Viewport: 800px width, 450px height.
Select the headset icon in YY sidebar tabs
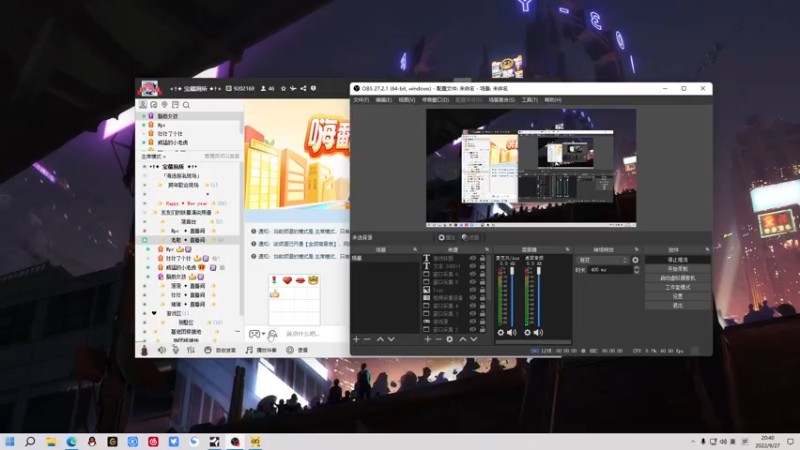154,105
